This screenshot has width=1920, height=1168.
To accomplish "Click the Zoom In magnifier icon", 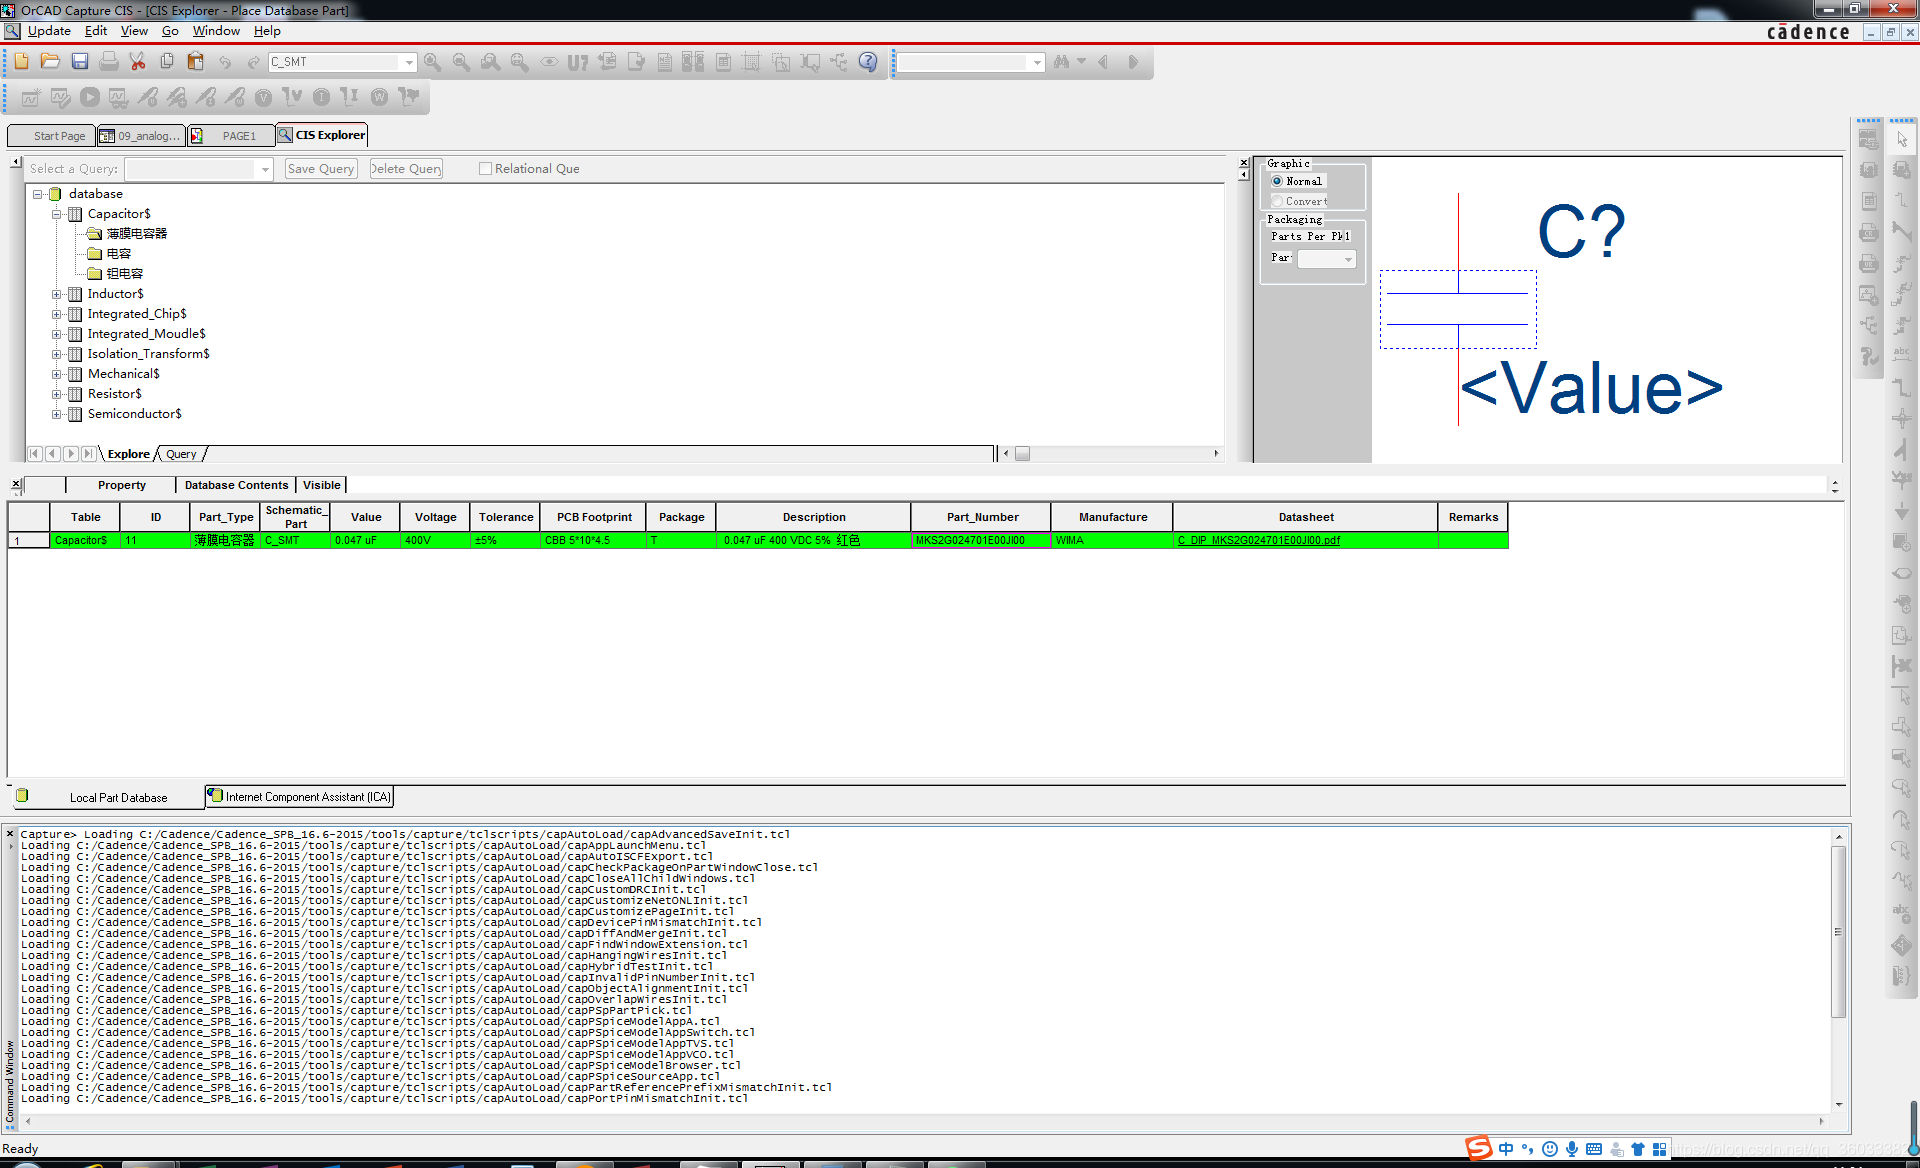I will tap(432, 62).
